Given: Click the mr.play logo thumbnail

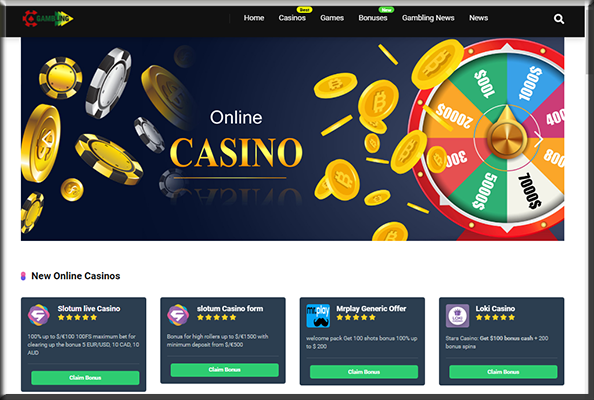Looking at the screenshot, I should (x=318, y=316).
